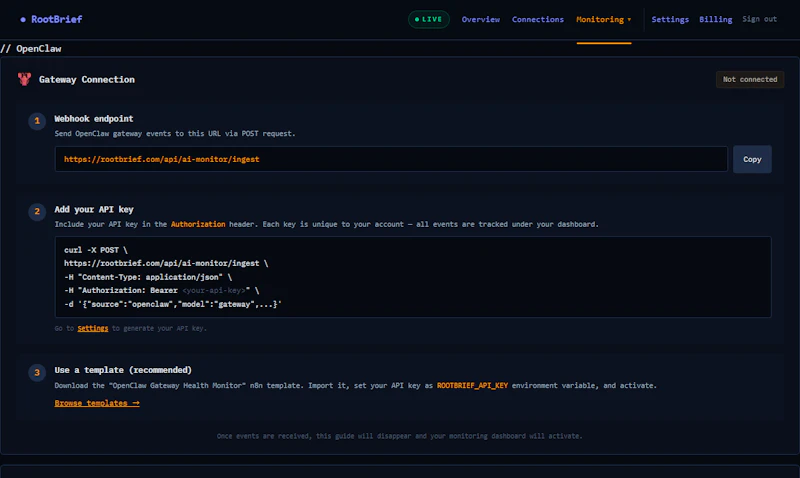Open the Browse templates link
The image size is (800, 478).
tap(97, 403)
